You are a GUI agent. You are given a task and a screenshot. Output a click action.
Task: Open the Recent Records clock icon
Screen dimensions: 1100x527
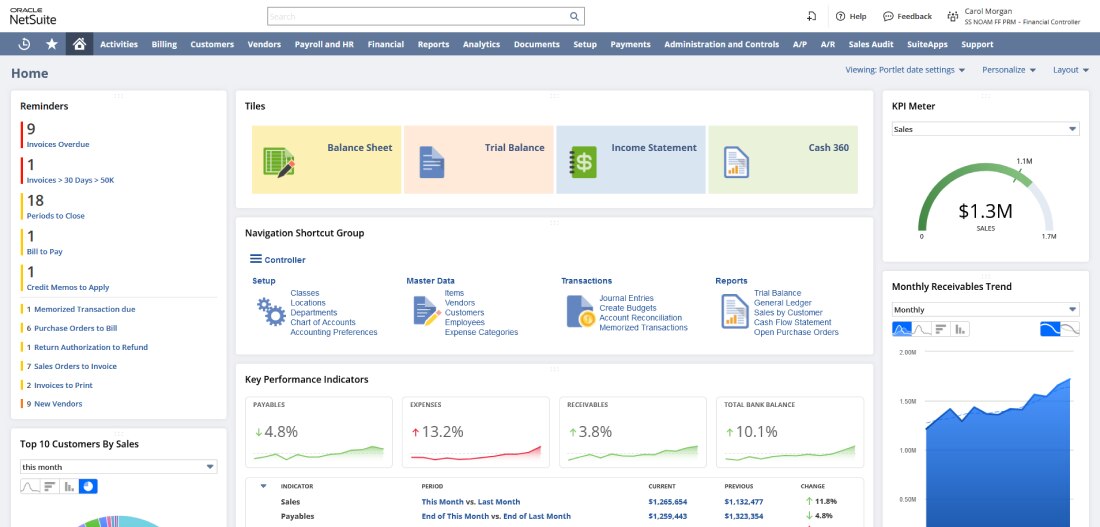tap(24, 44)
